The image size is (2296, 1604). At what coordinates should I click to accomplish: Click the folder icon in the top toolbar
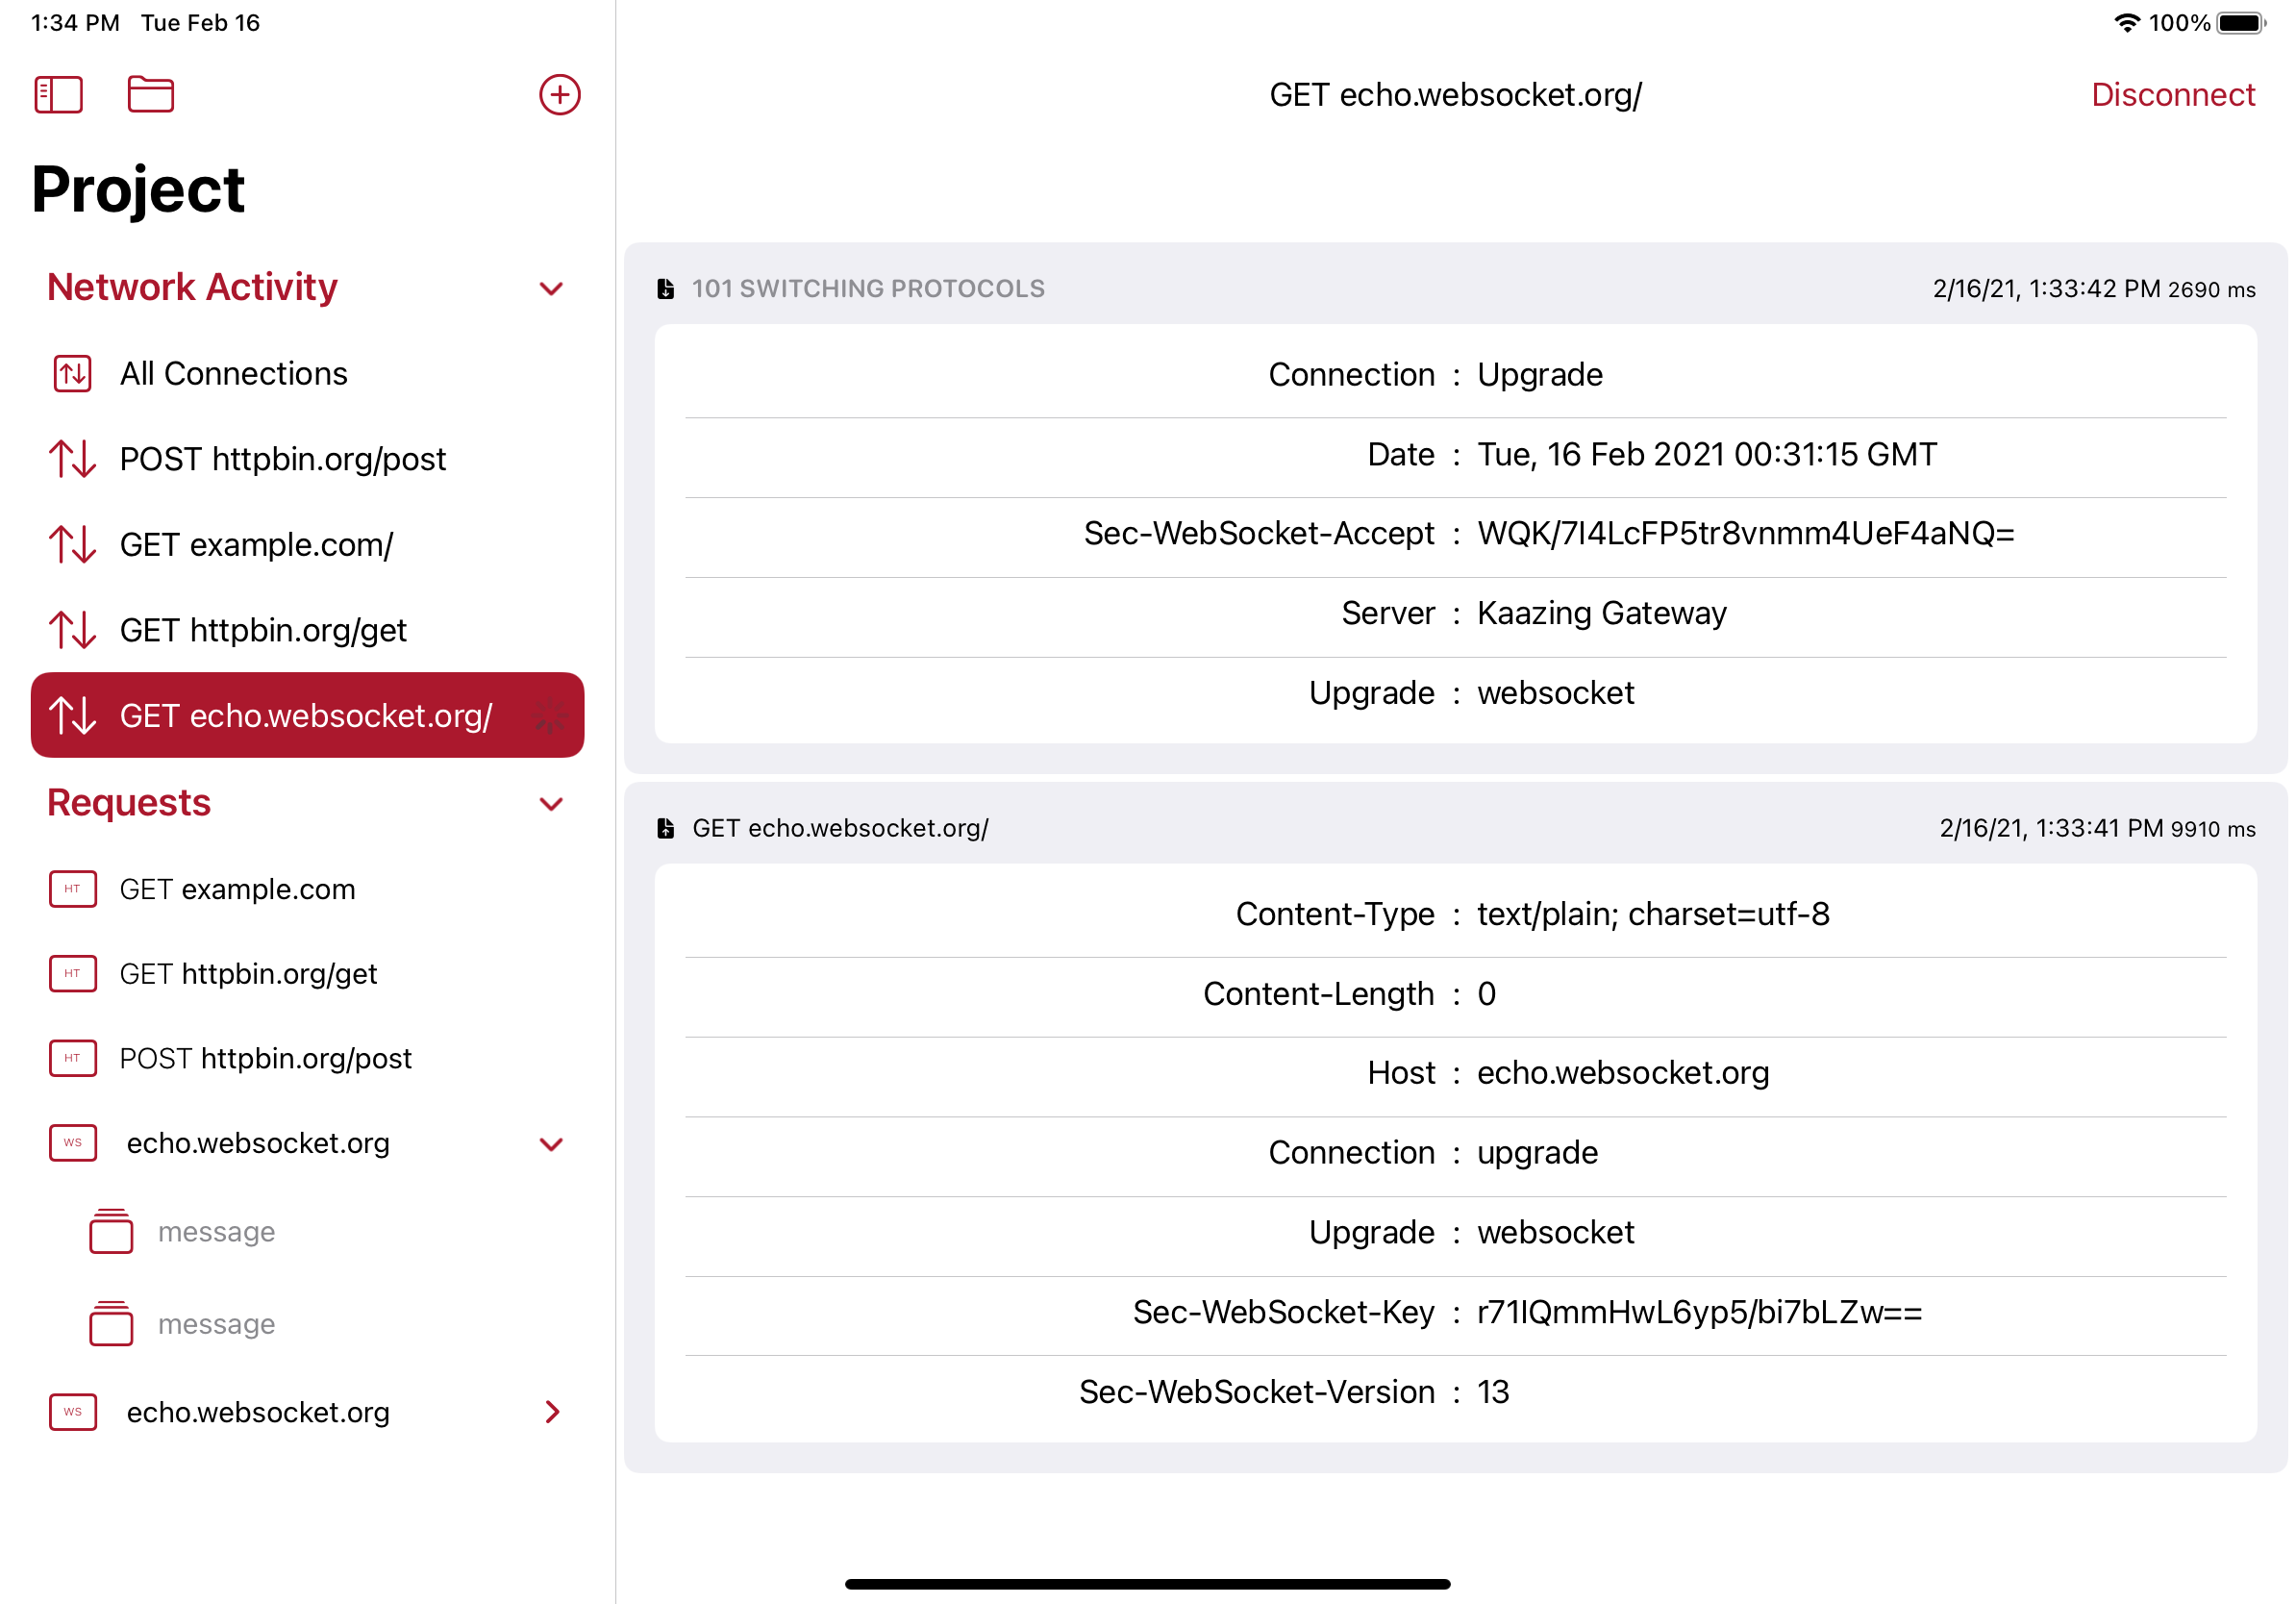click(x=151, y=94)
